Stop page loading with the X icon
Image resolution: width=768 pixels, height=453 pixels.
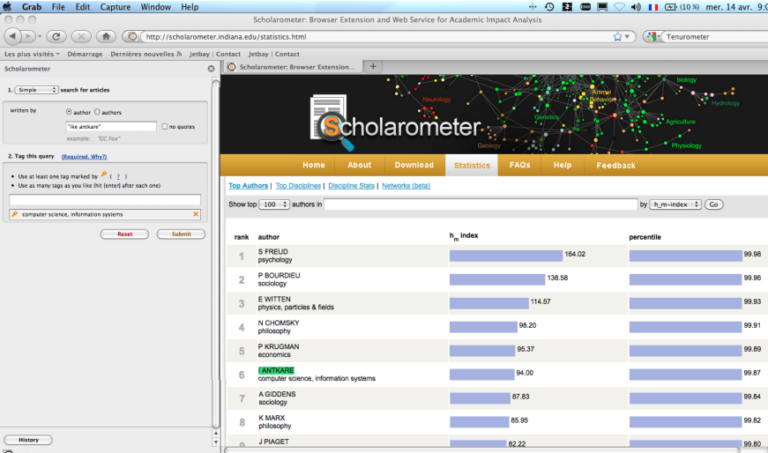(81, 36)
